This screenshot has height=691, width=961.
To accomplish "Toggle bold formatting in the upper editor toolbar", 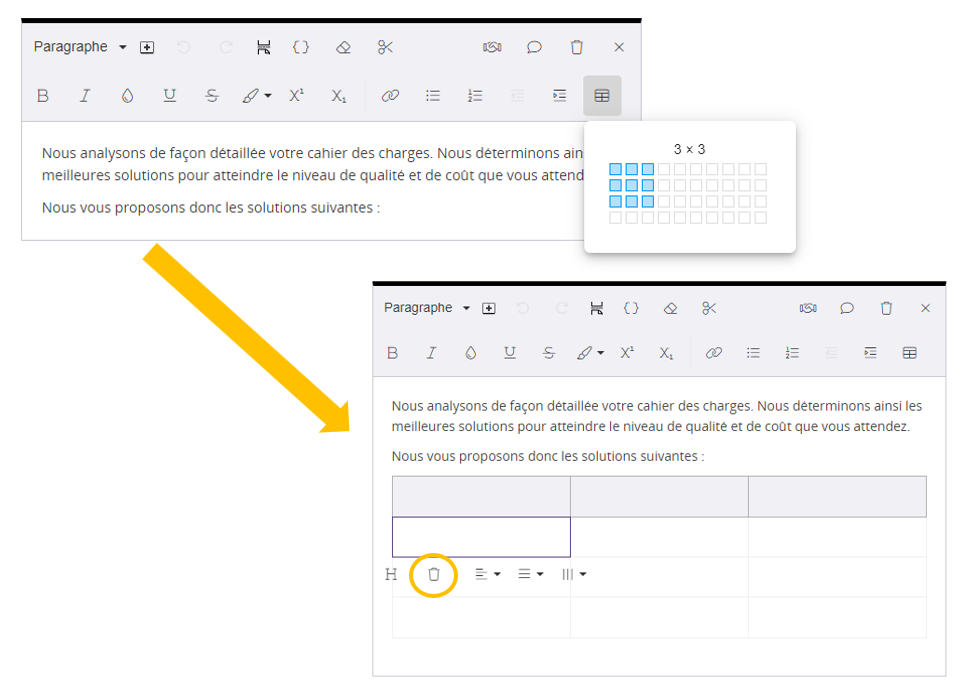I will pyautogui.click(x=43, y=96).
